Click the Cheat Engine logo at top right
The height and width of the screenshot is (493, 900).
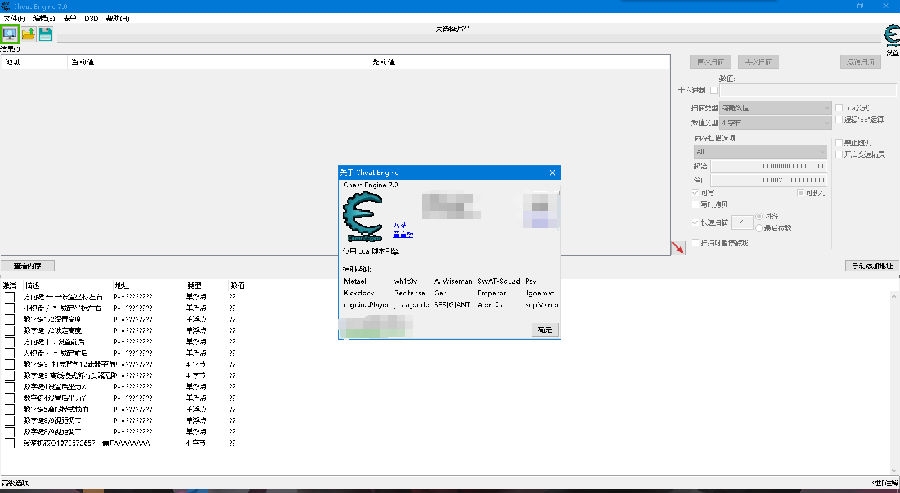[x=891, y=36]
